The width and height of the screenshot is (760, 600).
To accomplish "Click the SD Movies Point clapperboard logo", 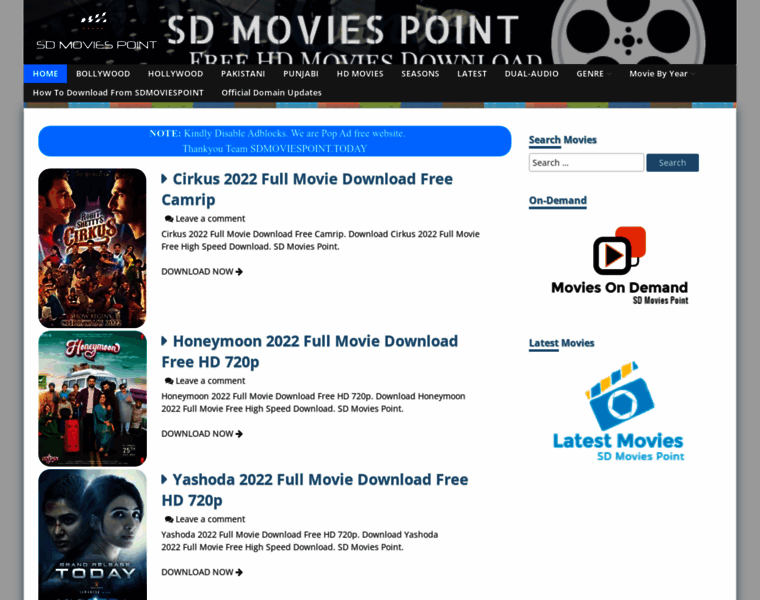I will (95, 32).
